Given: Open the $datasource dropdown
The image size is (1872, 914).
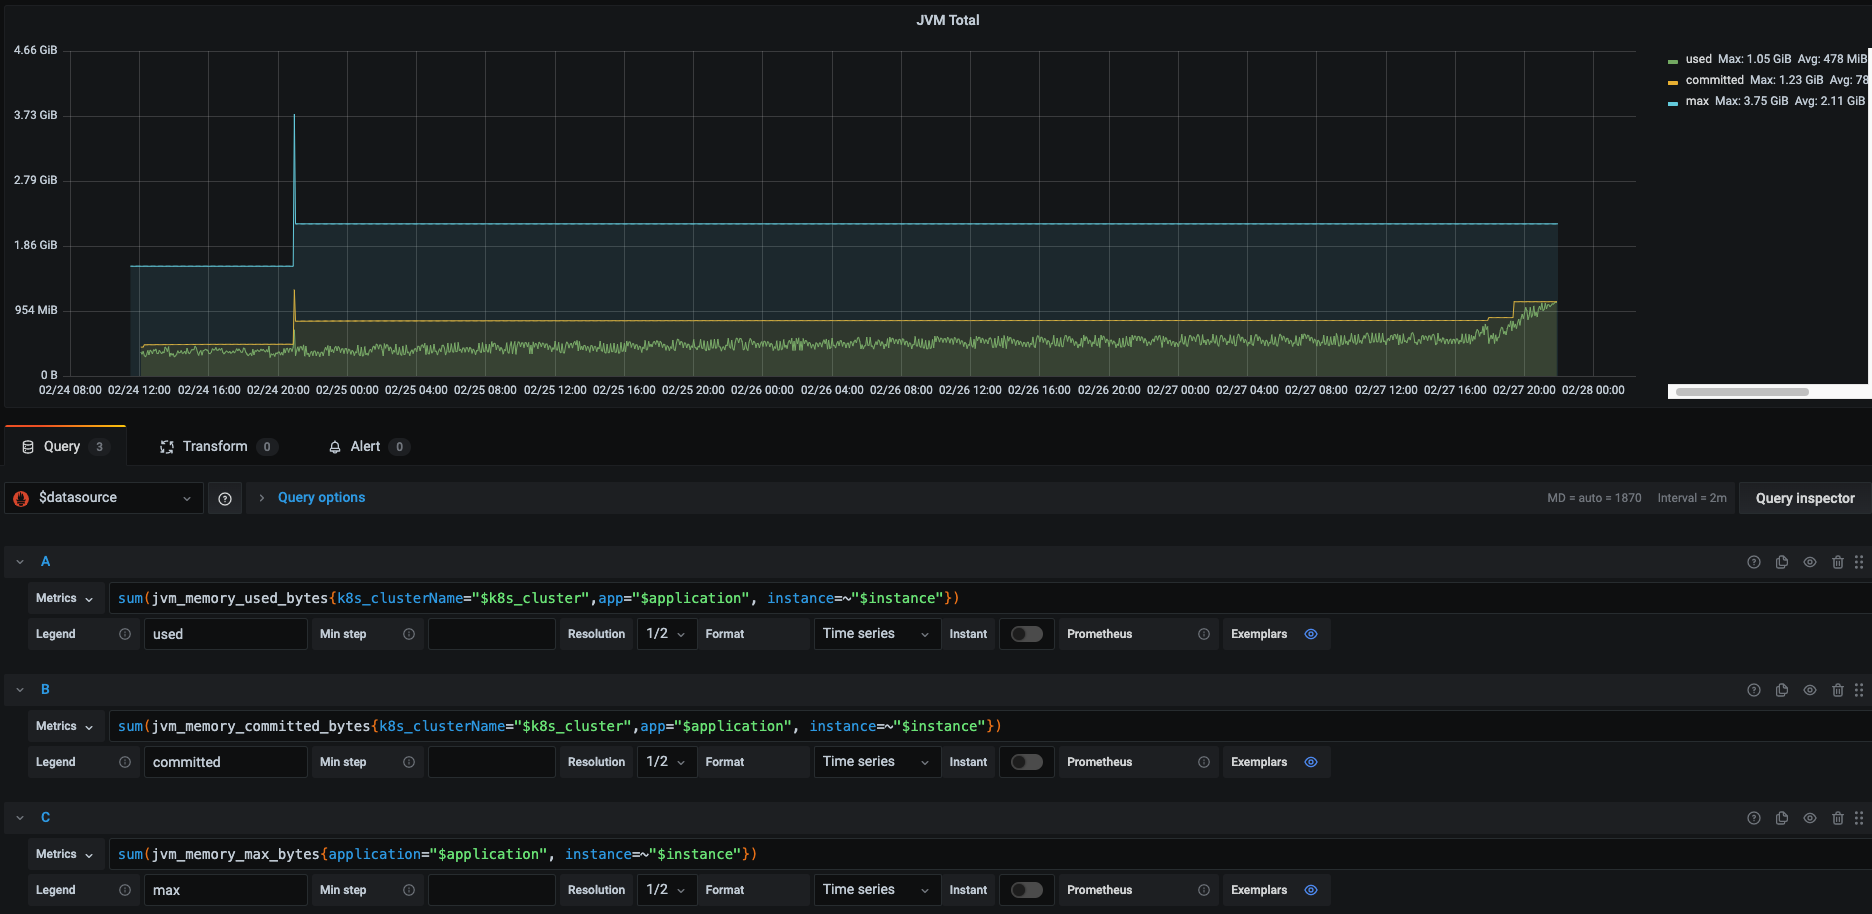Looking at the screenshot, I should (104, 498).
